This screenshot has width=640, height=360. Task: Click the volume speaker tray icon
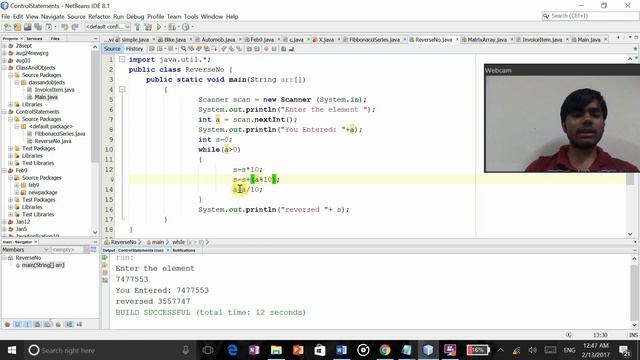[x=532, y=350]
